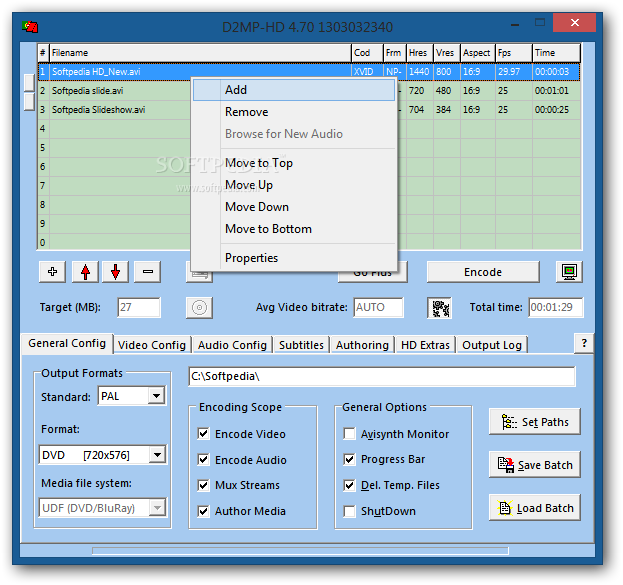
Task: Click the Hres column header
Action: 420,53
